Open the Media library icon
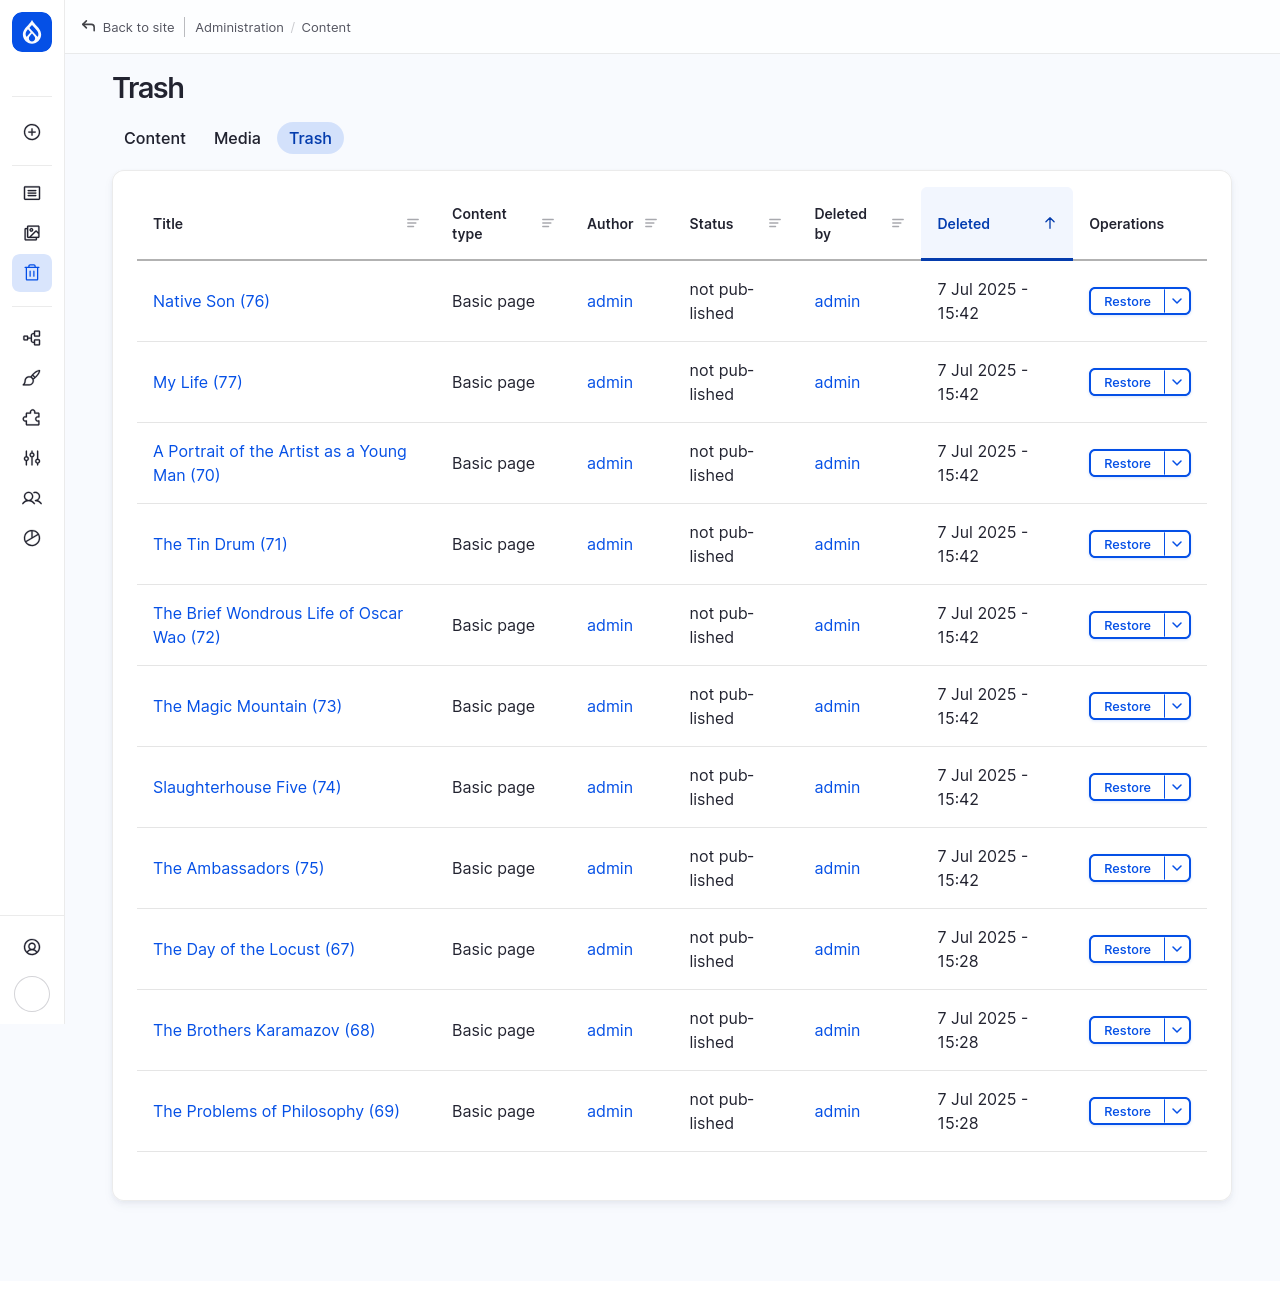This screenshot has width=1280, height=1293. click(x=31, y=233)
